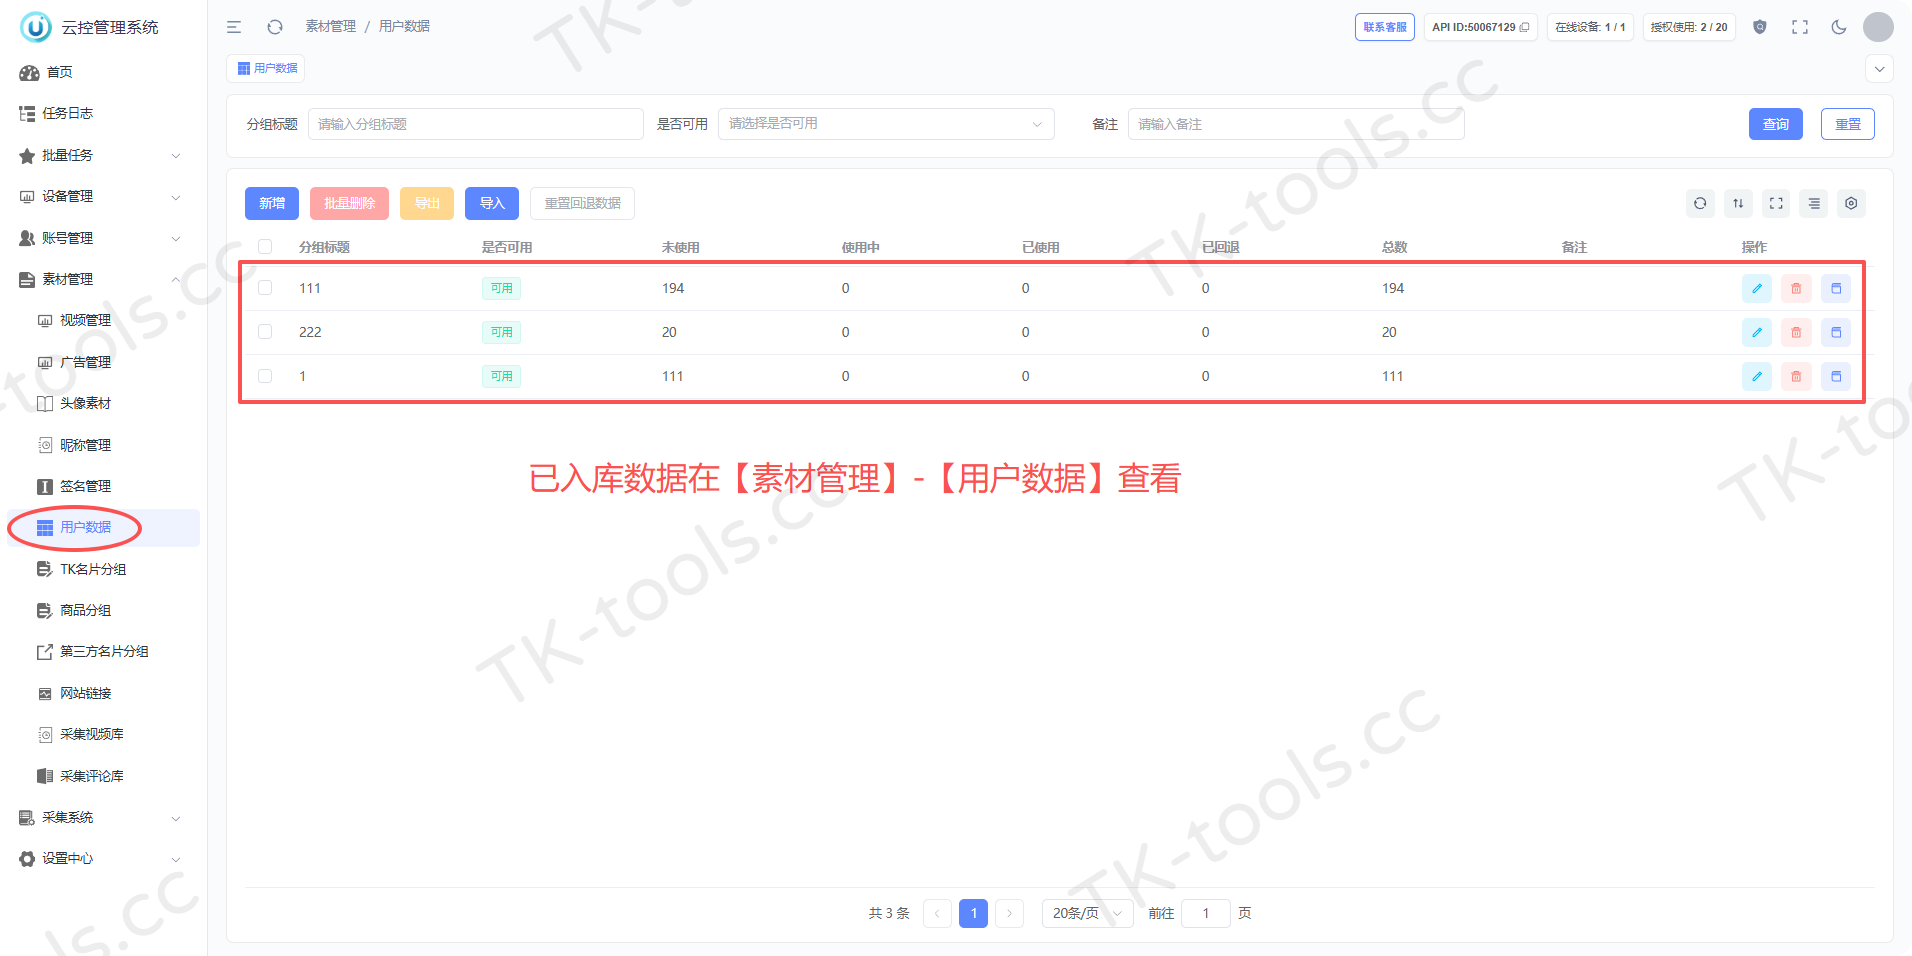This screenshot has height=956, width=1912.
Task: Check the box for row 222
Action: tap(265, 332)
